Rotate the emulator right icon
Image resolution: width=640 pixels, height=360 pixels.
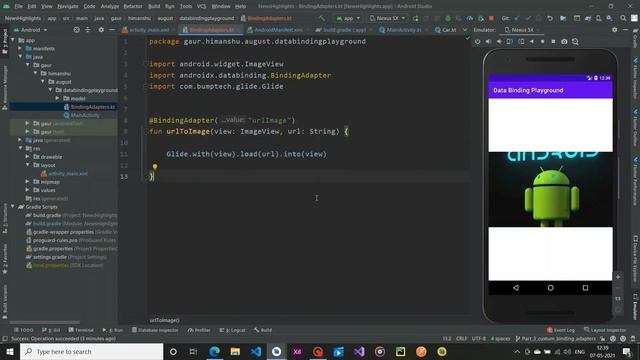[x=521, y=41]
